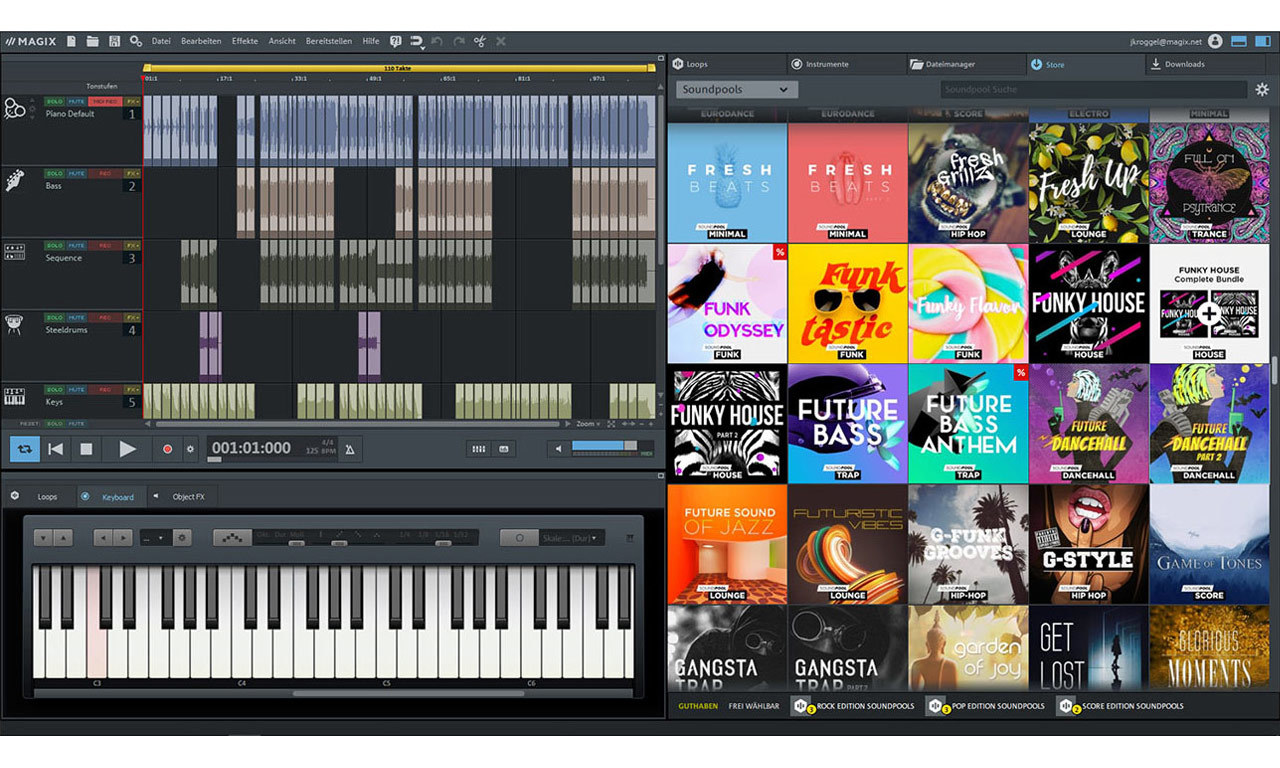This screenshot has width=1280, height=768.
Task: Open FX menu on Bass track
Action: (x=133, y=173)
